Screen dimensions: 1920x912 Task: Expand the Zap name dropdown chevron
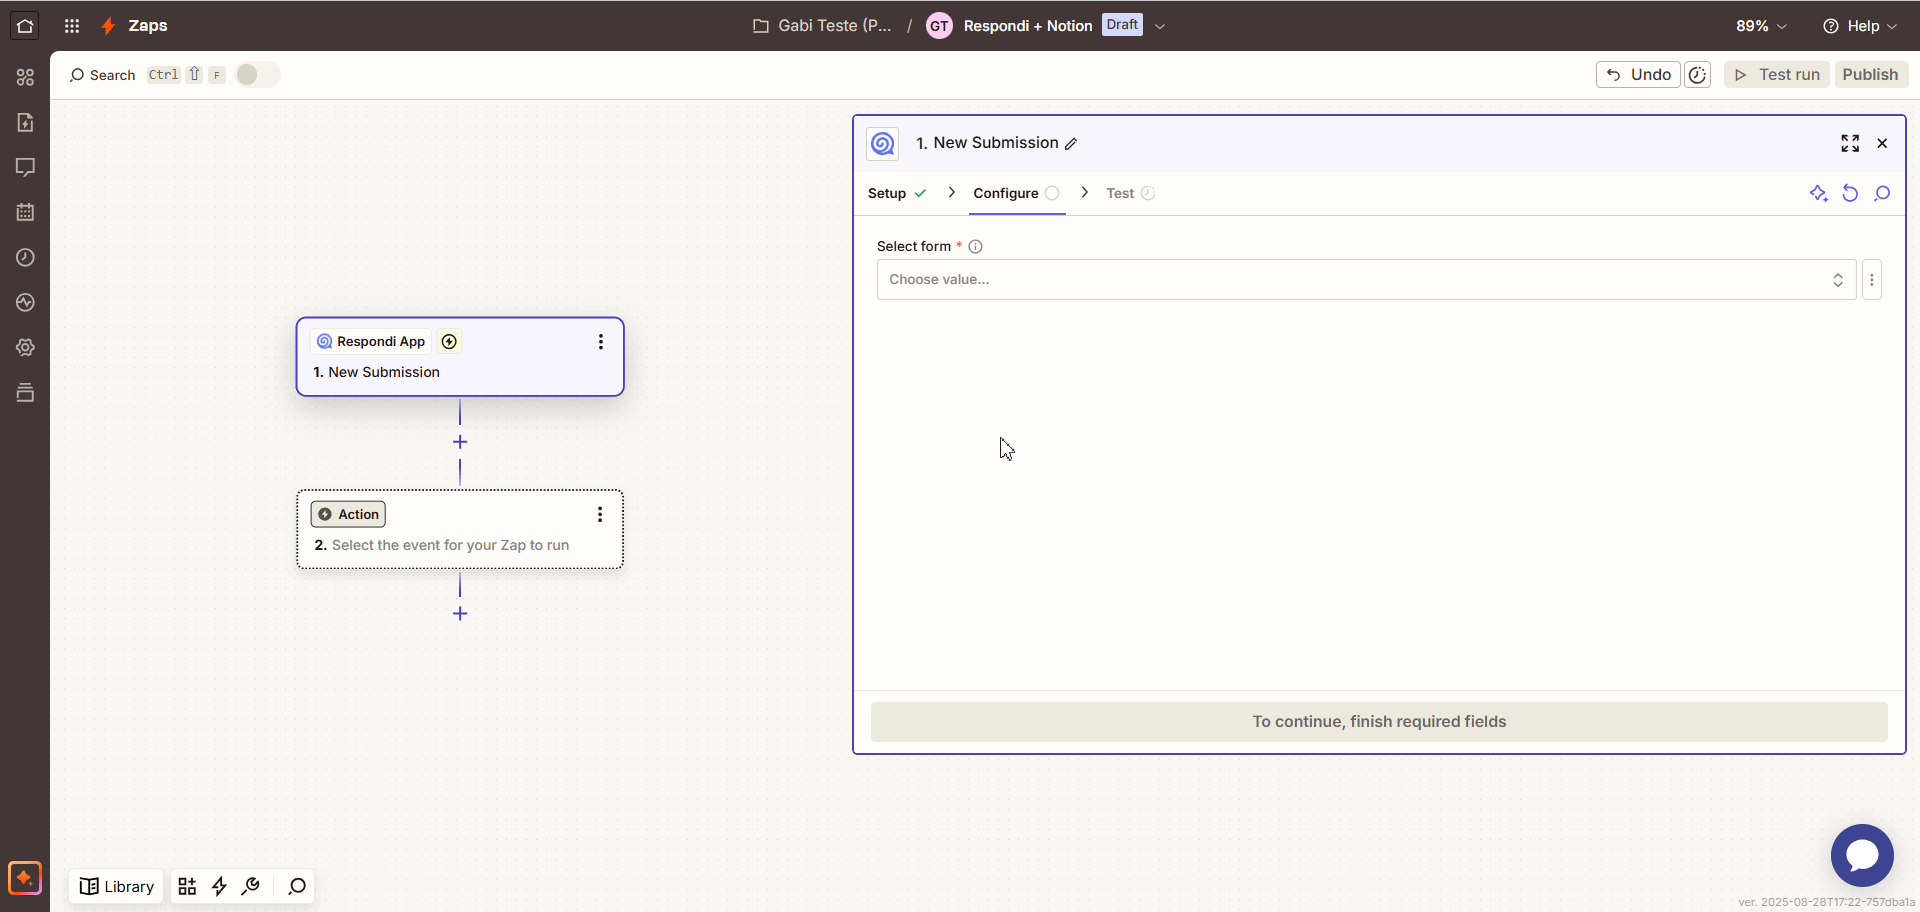coord(1160,26)
